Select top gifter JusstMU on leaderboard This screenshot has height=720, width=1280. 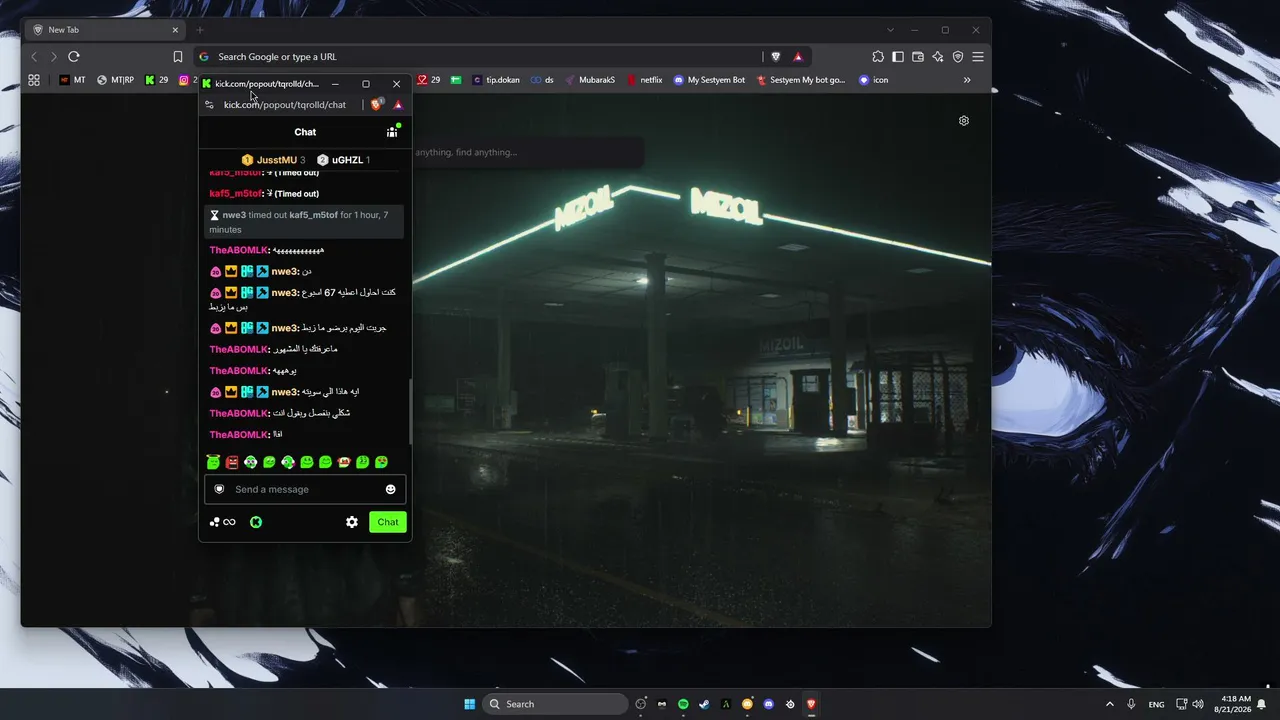(x=273, y=160)
